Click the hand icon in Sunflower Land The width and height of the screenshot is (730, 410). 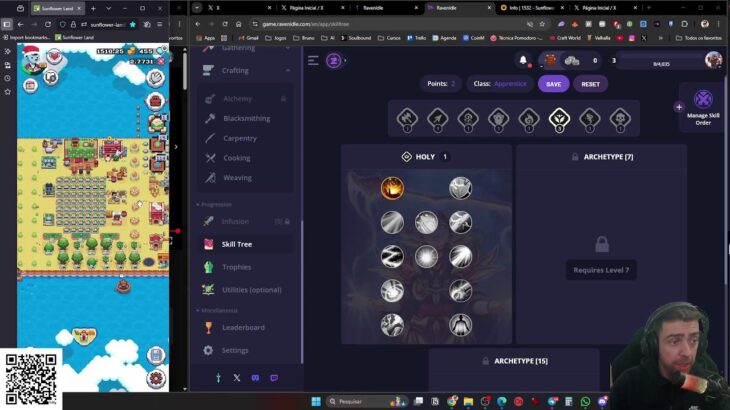(155, 78)
